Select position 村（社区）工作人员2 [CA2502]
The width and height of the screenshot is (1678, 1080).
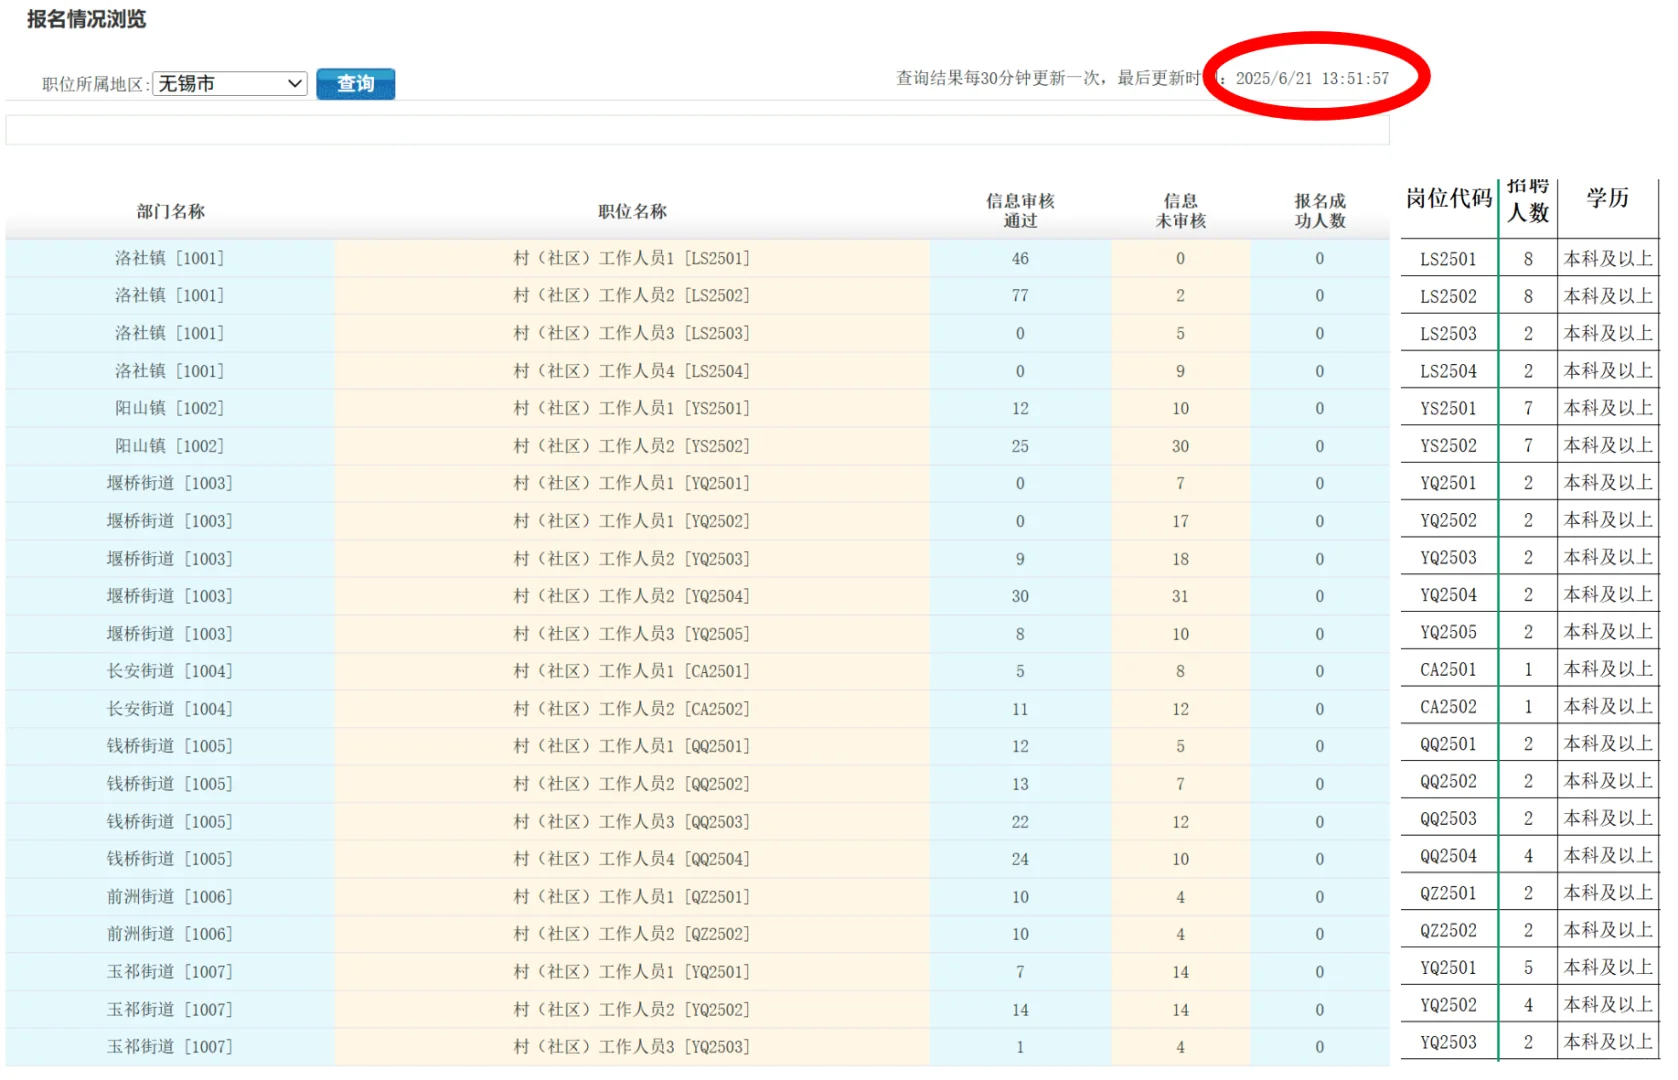632,709
